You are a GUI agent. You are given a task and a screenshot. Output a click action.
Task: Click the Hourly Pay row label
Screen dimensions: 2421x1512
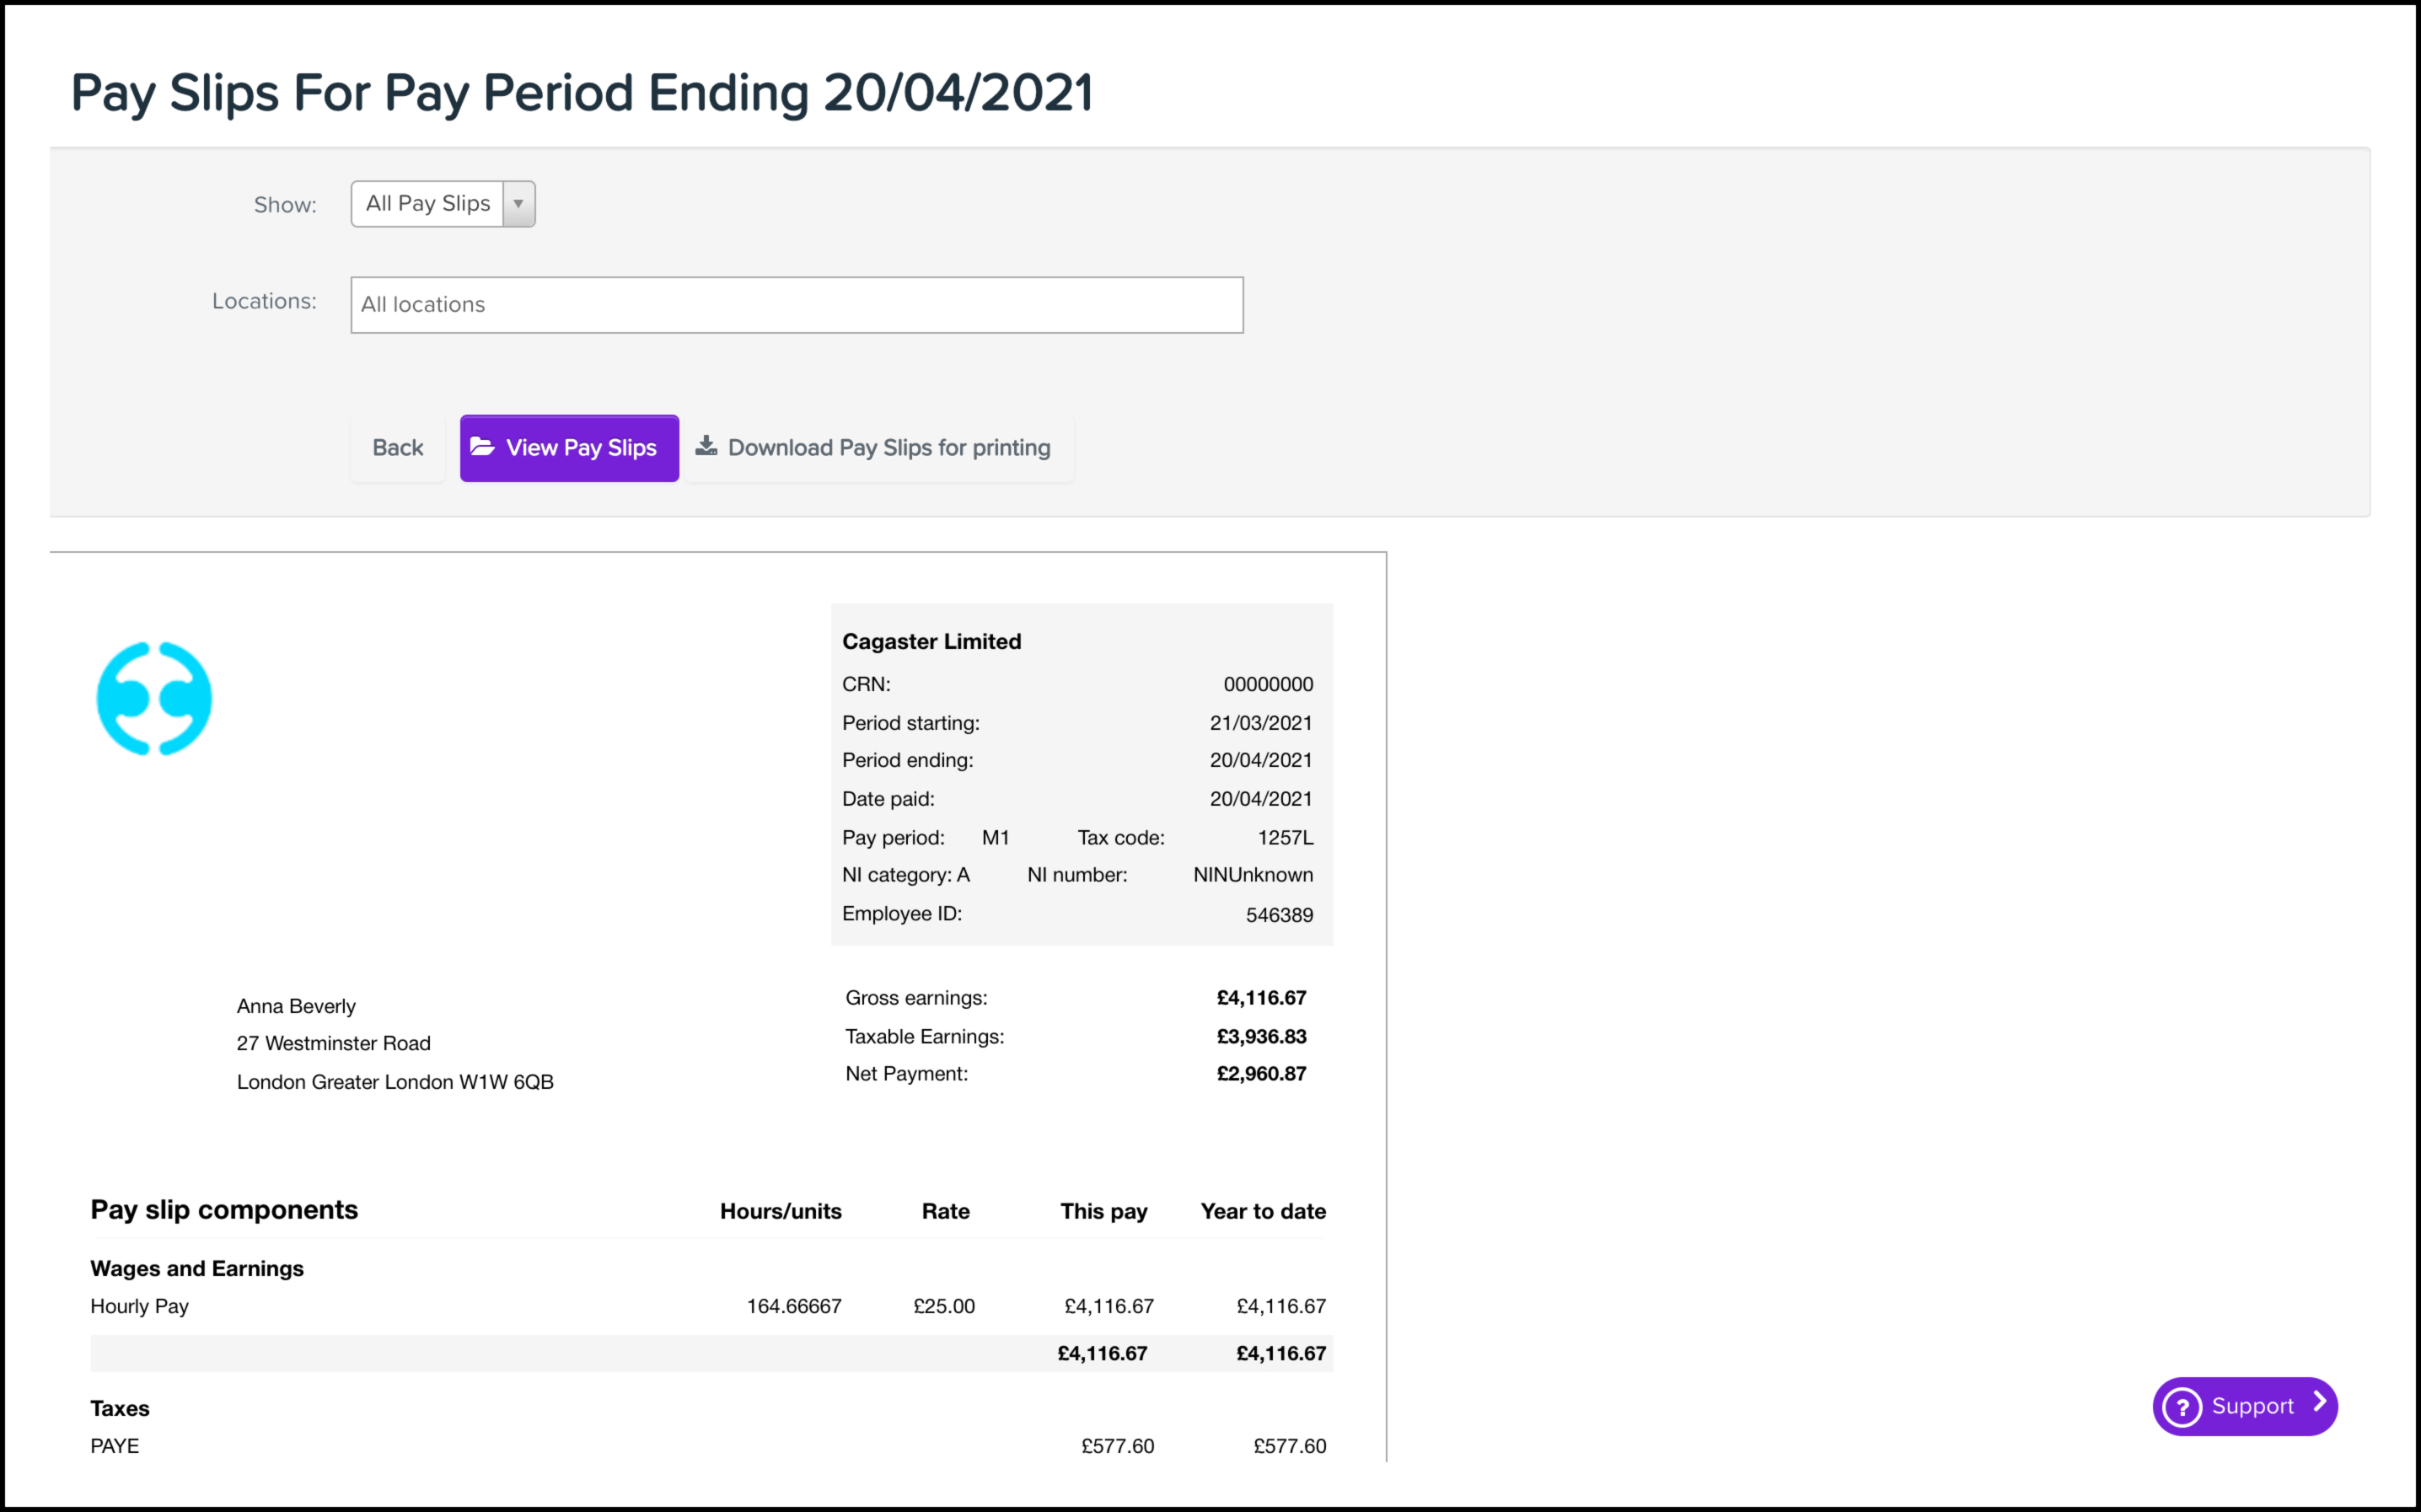pos(140,1306)
